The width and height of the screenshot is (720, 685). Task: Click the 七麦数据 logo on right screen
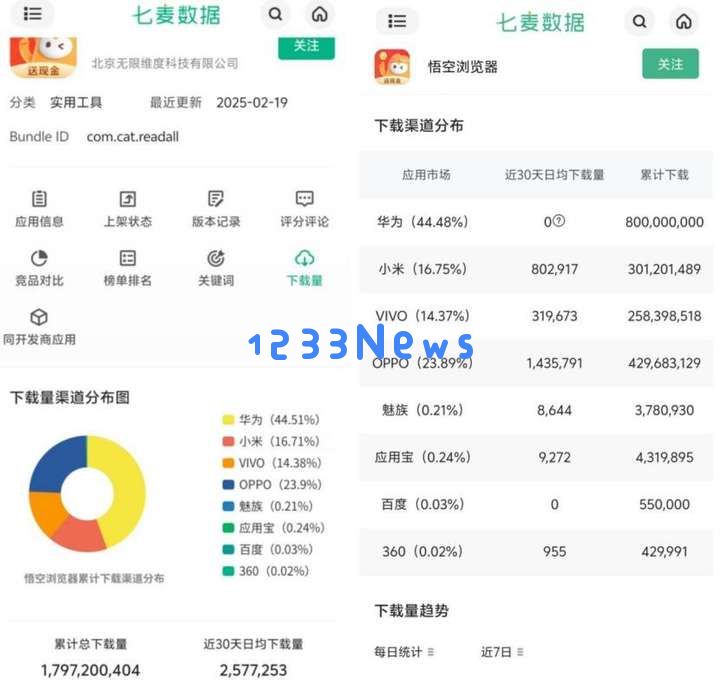click(x=540, y=22)
